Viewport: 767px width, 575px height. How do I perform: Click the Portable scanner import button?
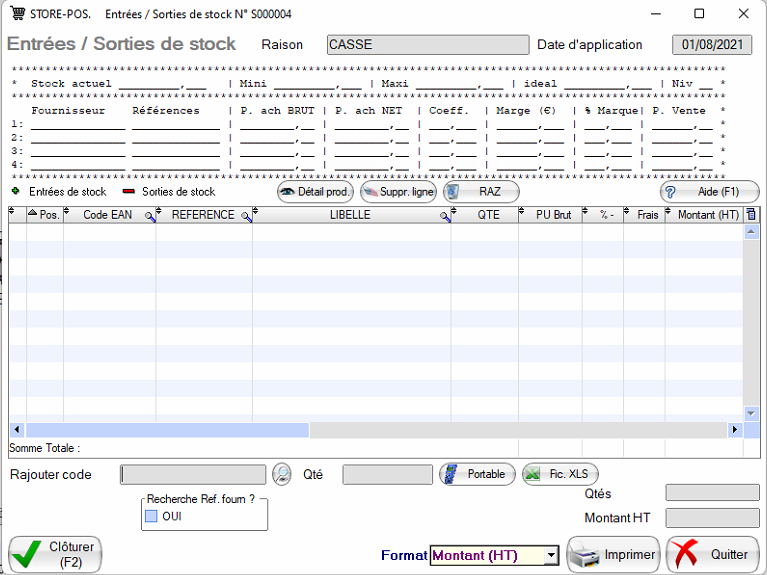click(477, 474)
